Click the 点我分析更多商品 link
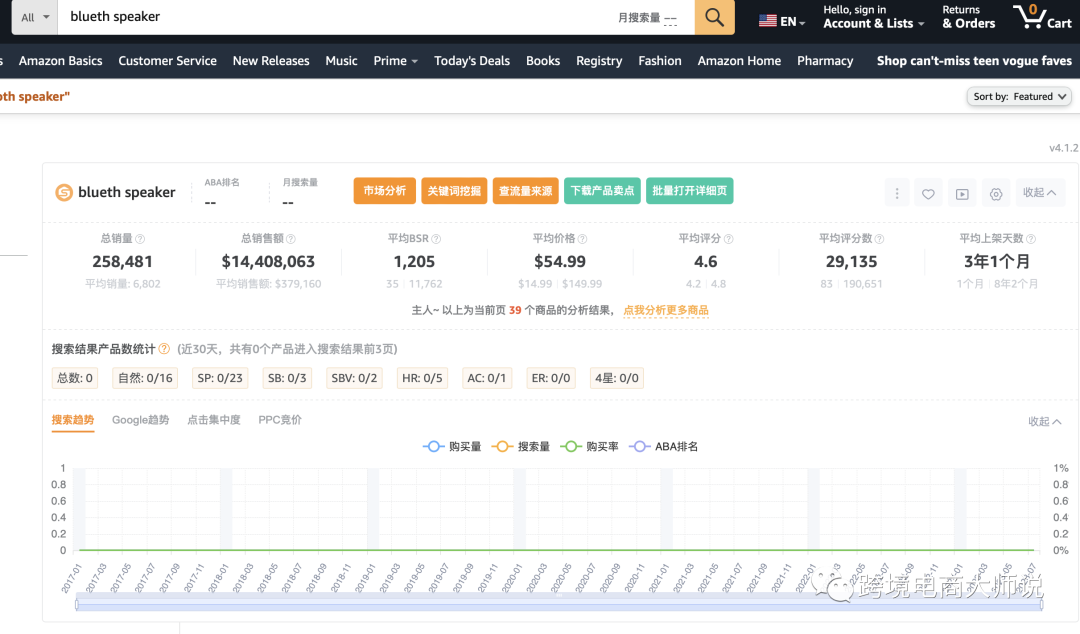The width and height of the screenshot is (1080, 634). 666,311
